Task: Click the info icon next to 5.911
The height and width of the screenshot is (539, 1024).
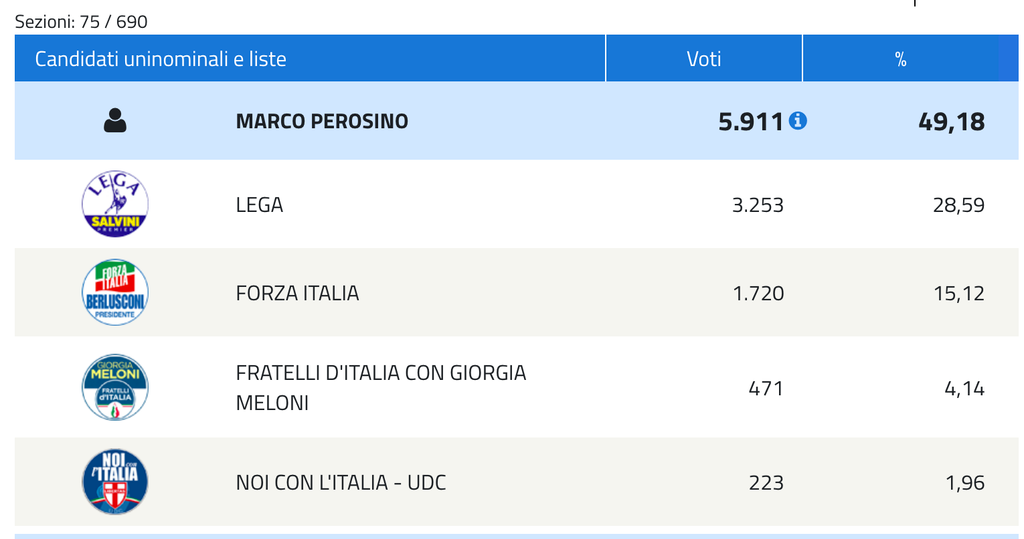Action: [x=798, y=121]
